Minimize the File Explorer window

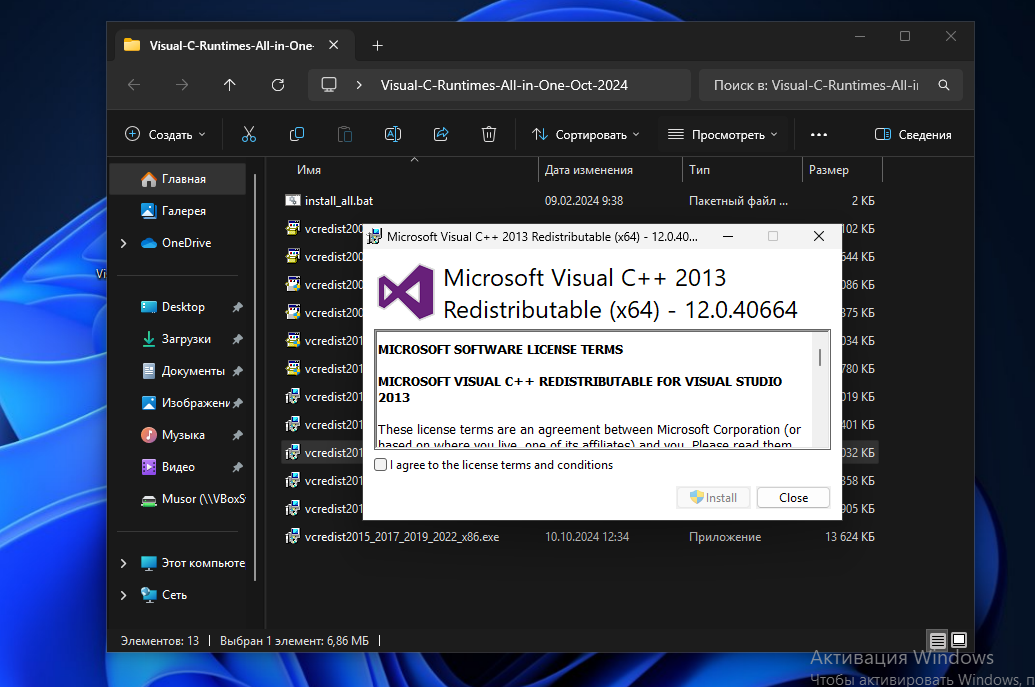click(x=859, y=36)
